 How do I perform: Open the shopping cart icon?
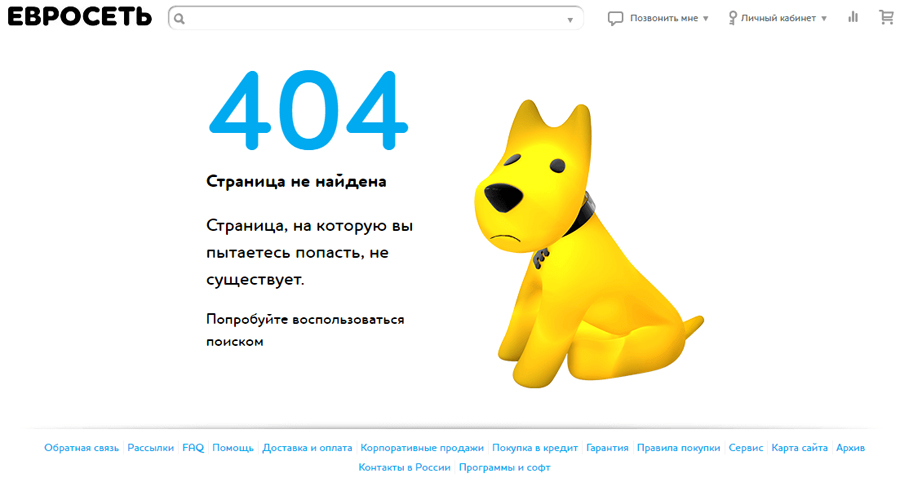[x=886, y=17]
